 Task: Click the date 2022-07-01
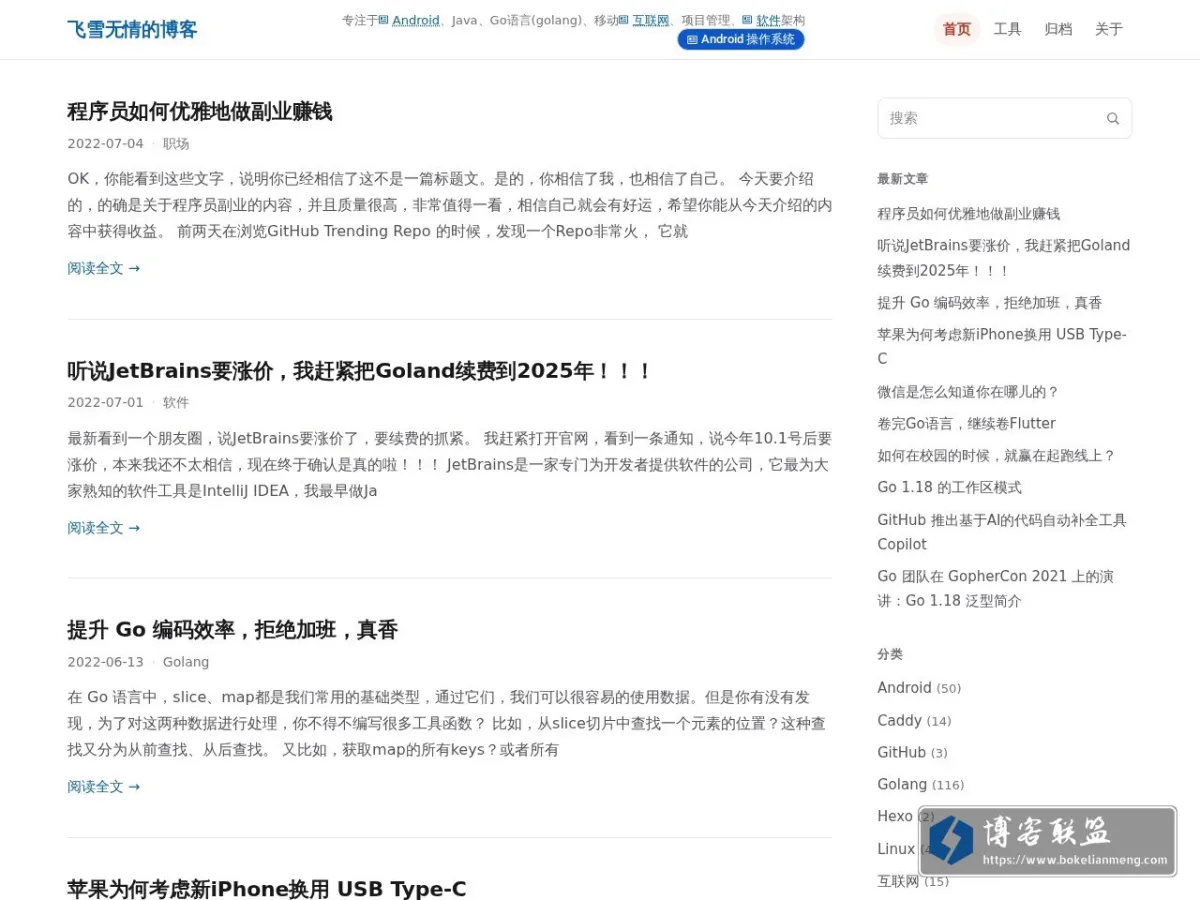tap(106, 403)
